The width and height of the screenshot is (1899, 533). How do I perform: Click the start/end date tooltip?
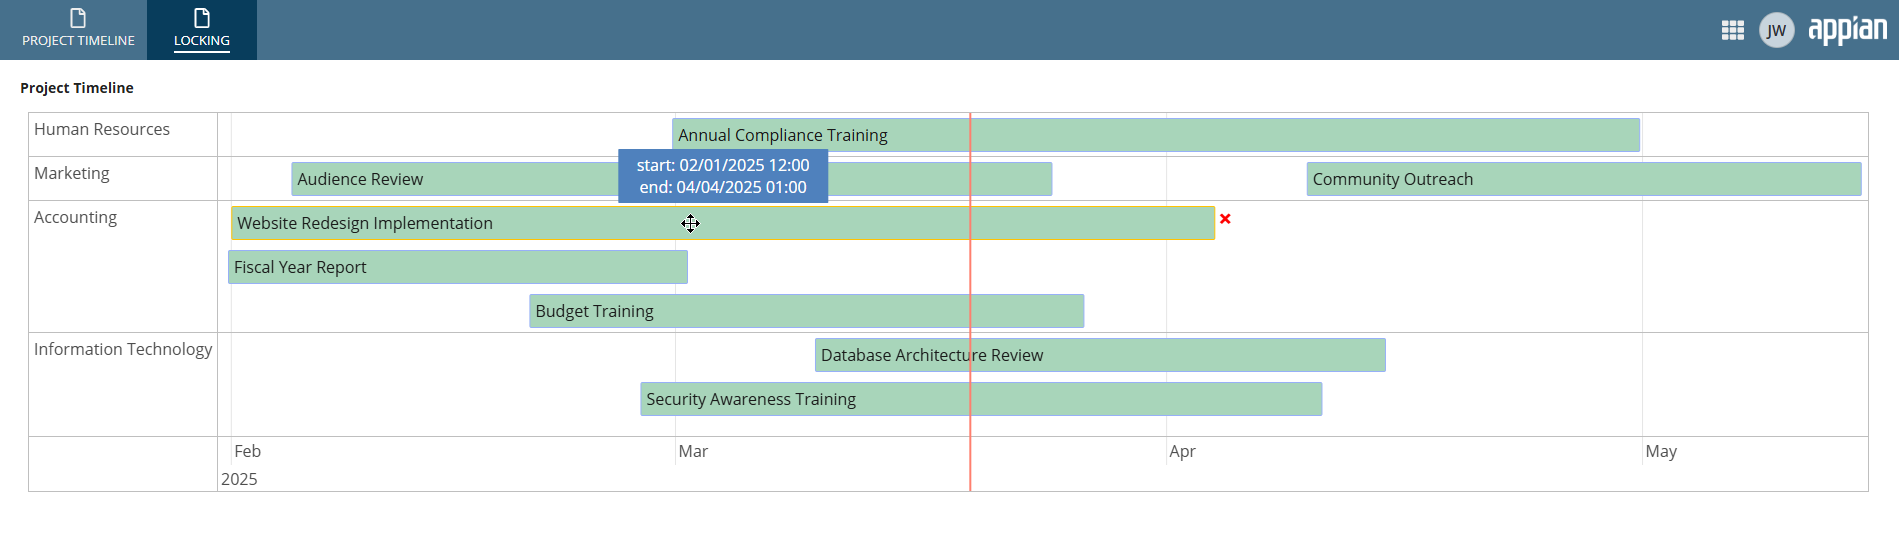coord(723,176)
